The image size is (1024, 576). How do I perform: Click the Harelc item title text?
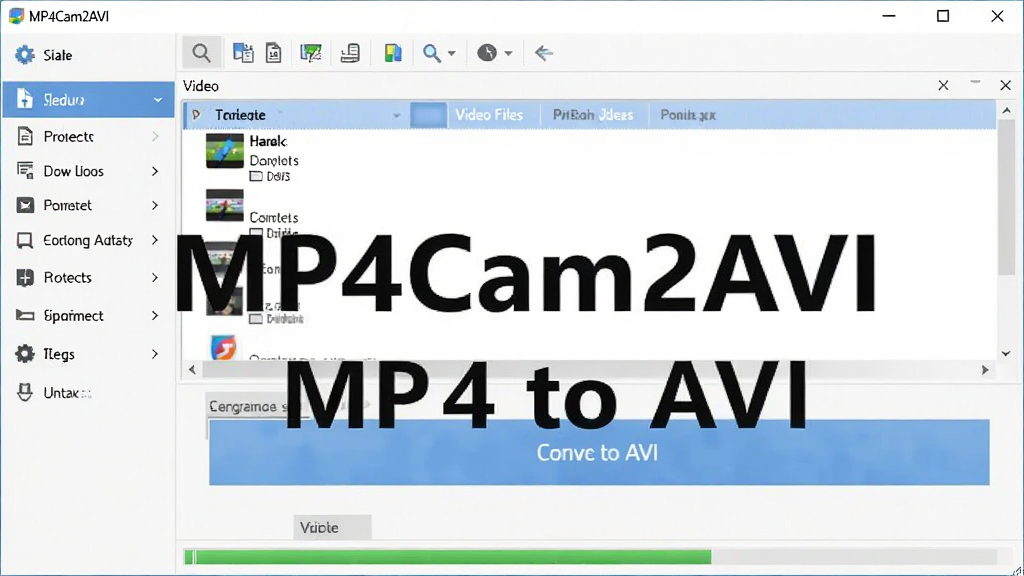(268, 140)
